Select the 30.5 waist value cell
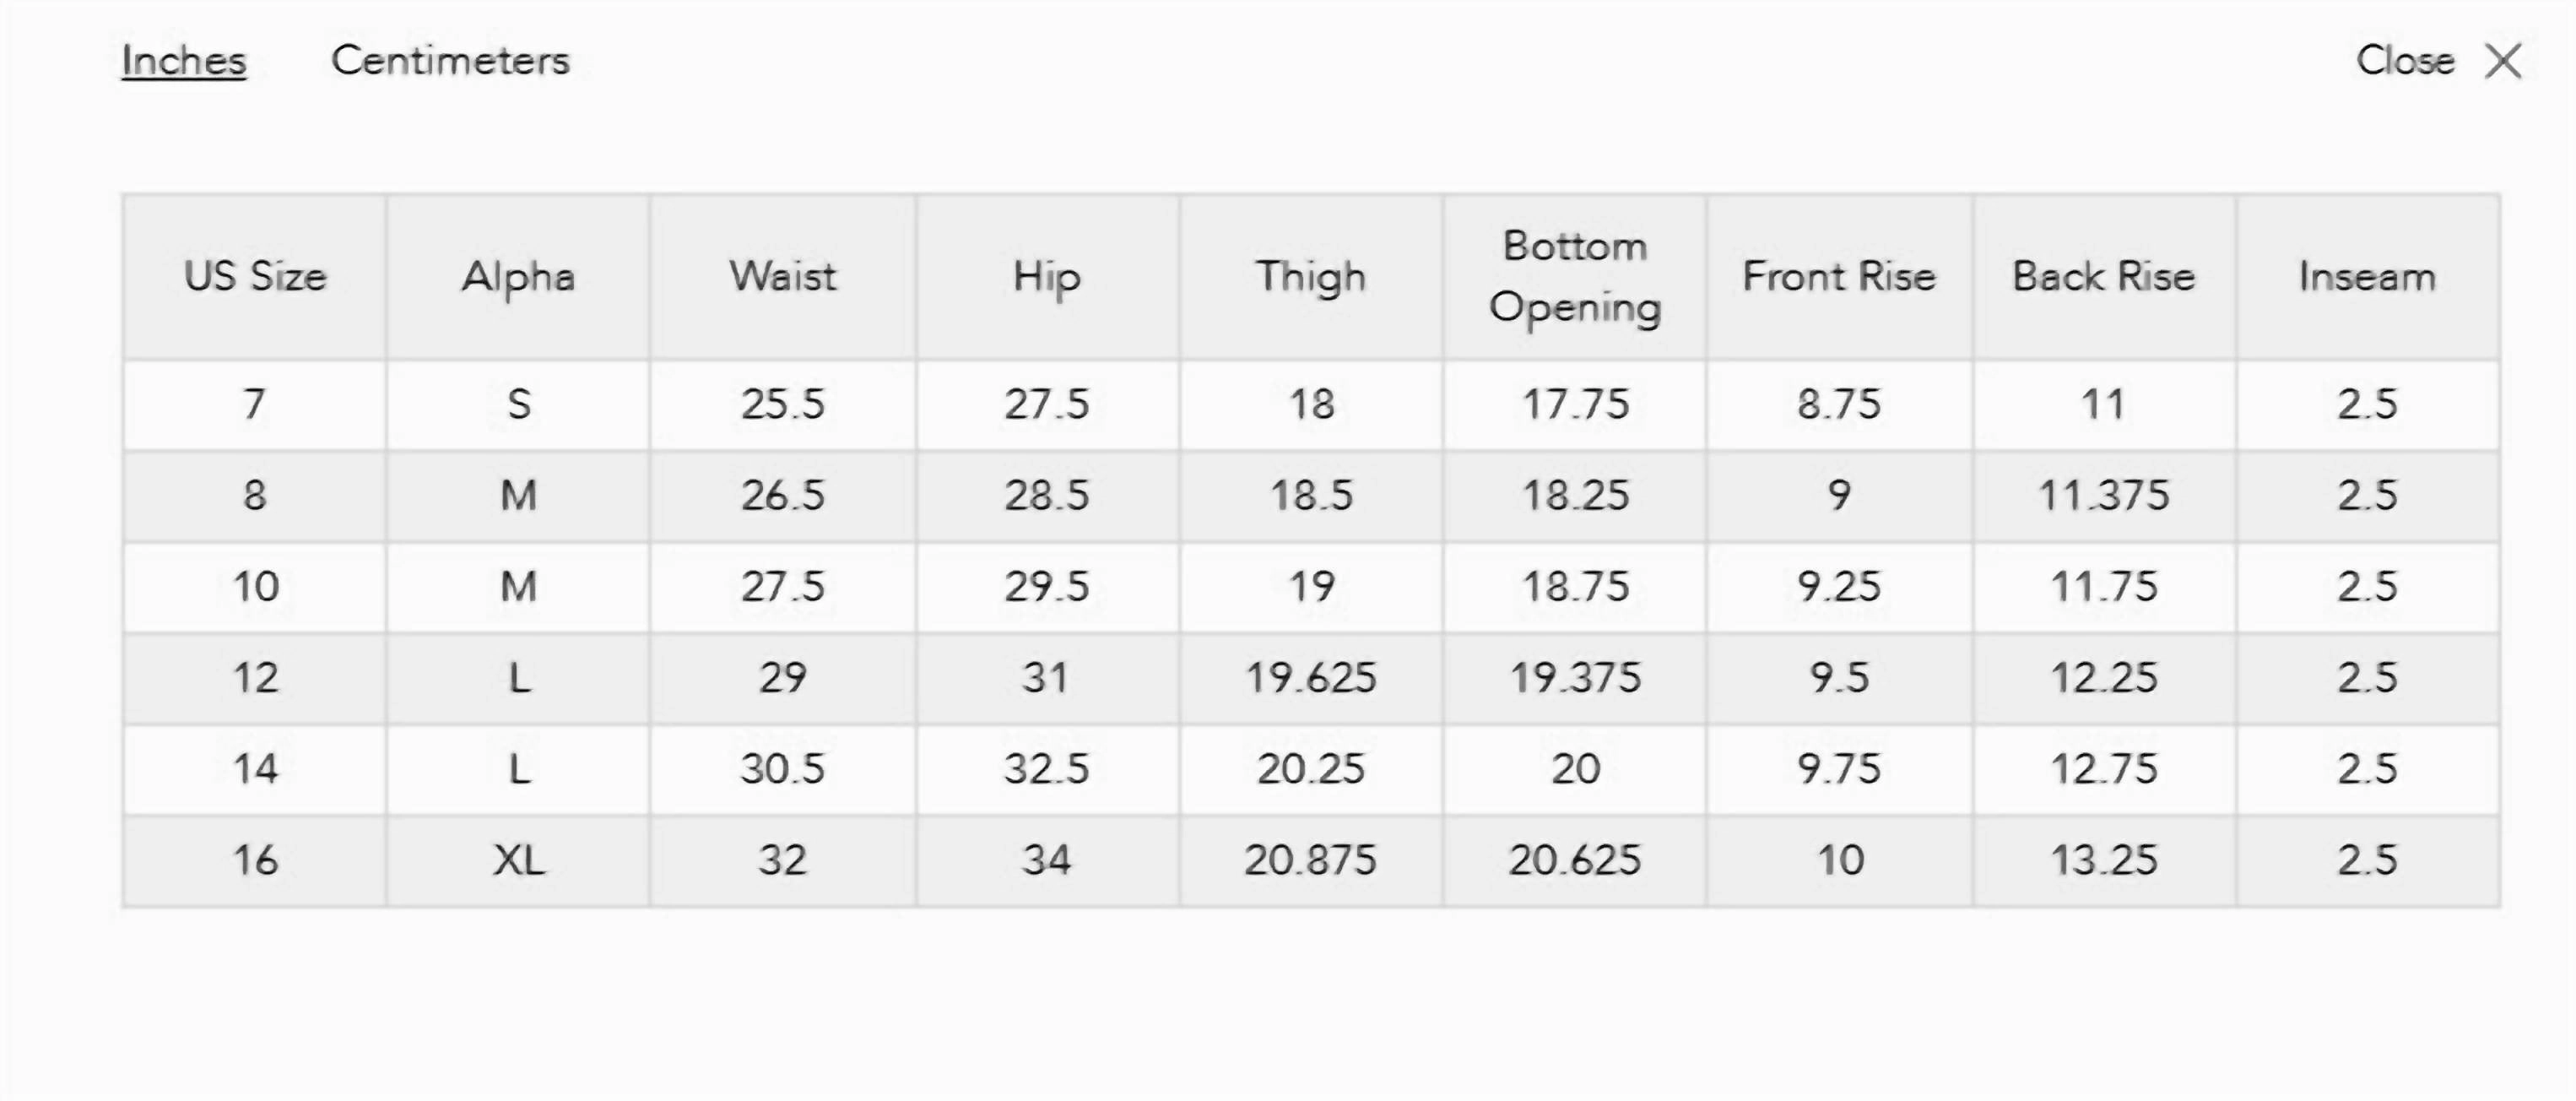 tap(783, 769)
